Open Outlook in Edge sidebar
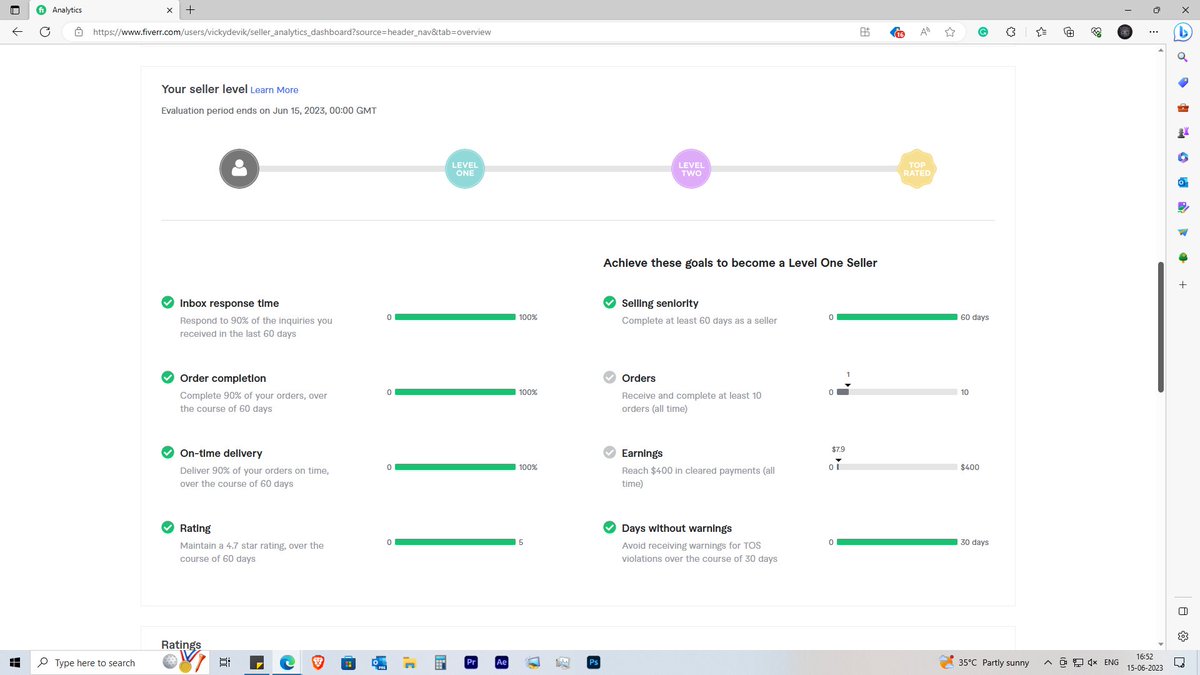This screenshot has width=1200, height=675. [x=1182, y=182]
